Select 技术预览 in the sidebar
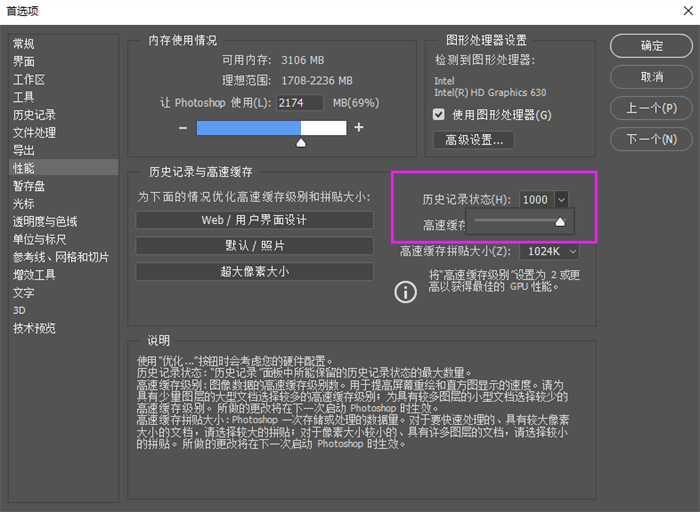Image resolution: width=700 pixels, height=512 pixels. 34,328
